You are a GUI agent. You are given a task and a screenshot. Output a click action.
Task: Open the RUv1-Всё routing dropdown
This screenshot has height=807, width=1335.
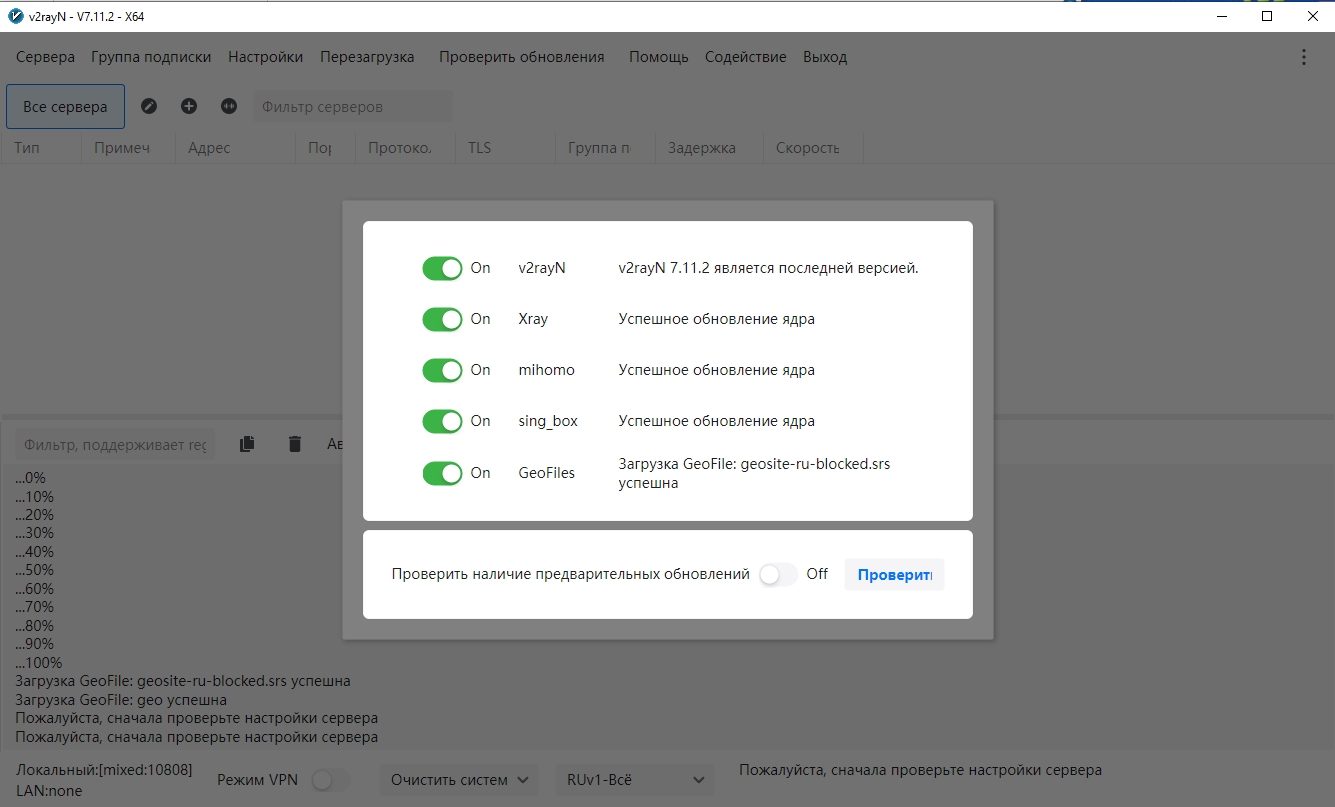point(635,780)
